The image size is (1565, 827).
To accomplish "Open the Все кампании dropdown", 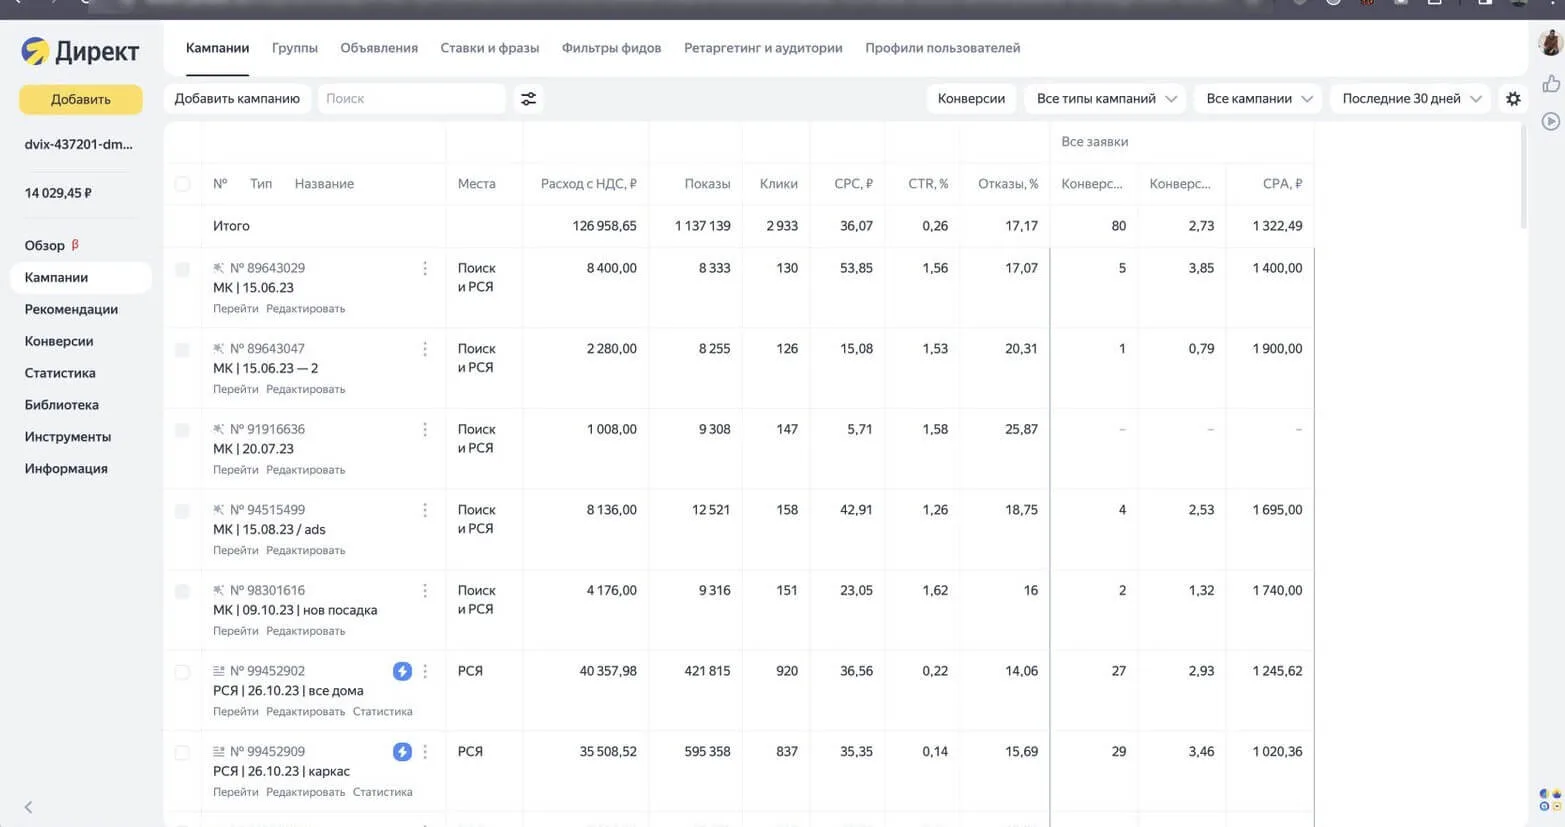I will [1259, 99].
